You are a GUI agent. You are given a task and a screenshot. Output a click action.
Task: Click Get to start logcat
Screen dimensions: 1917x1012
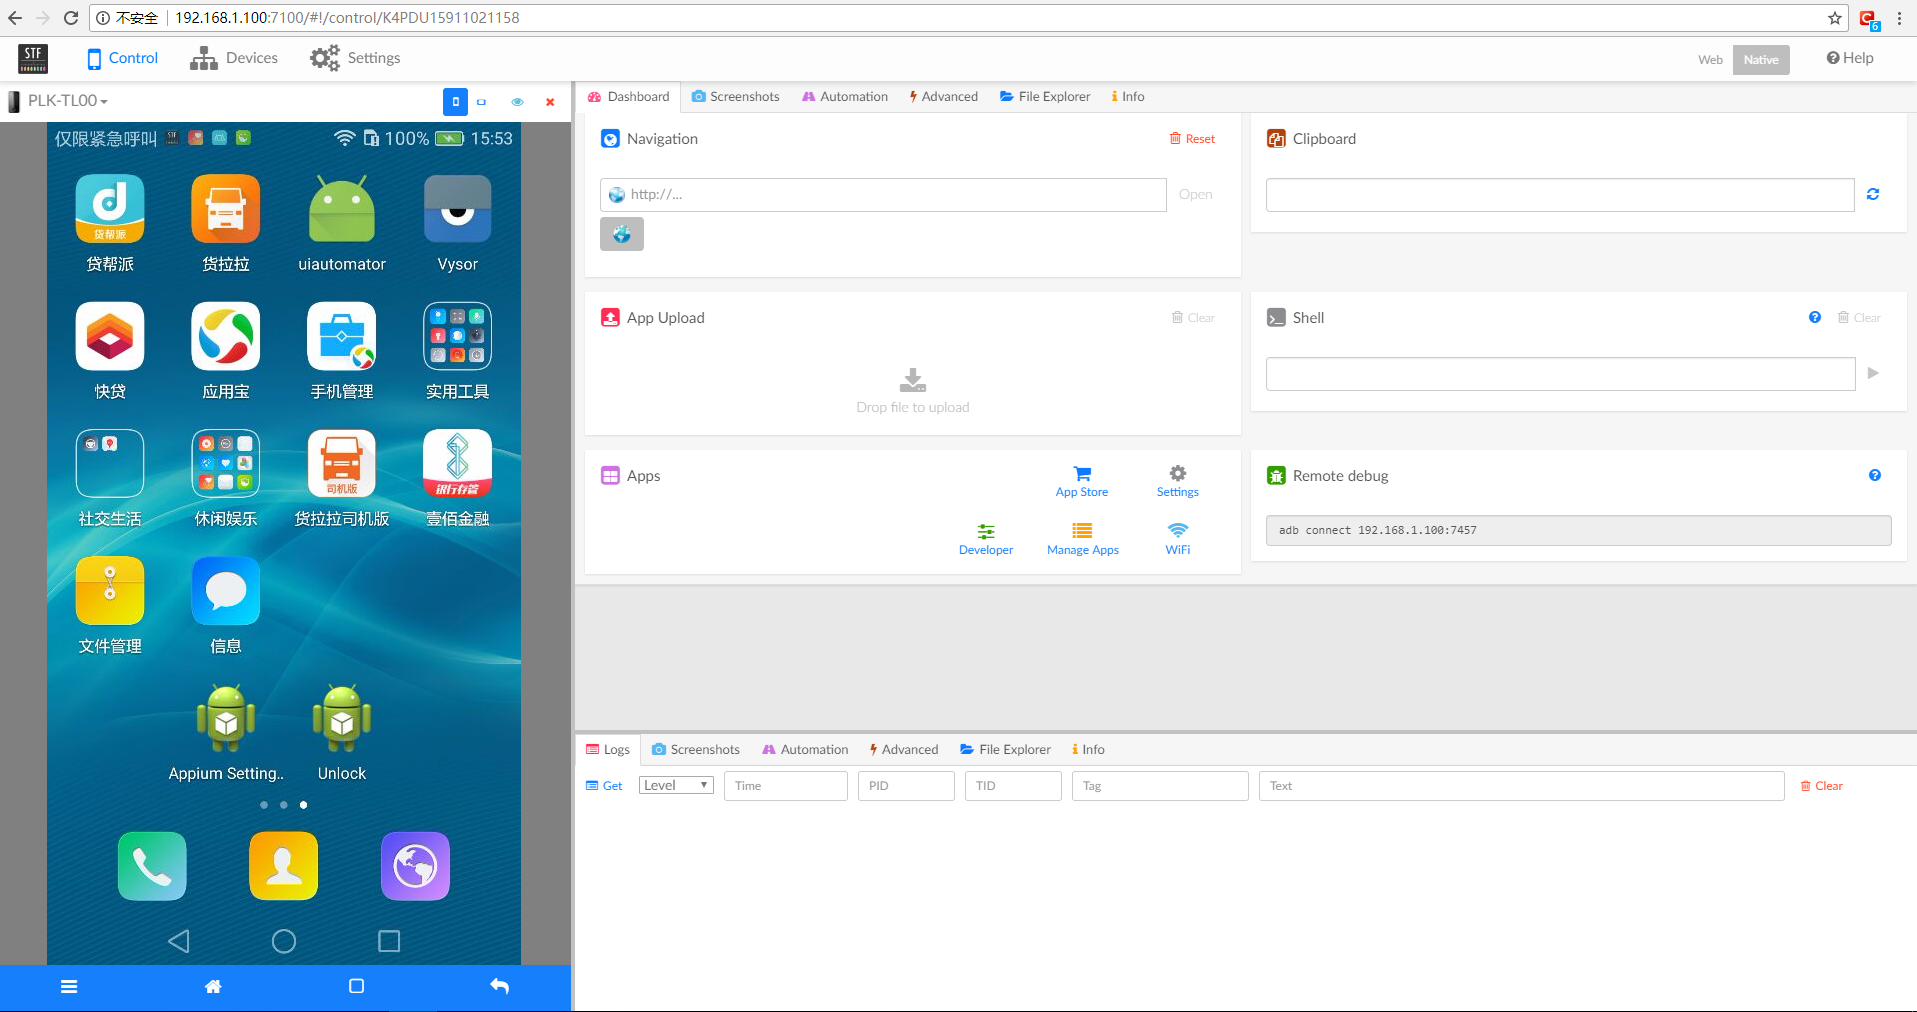pos(604,786)
